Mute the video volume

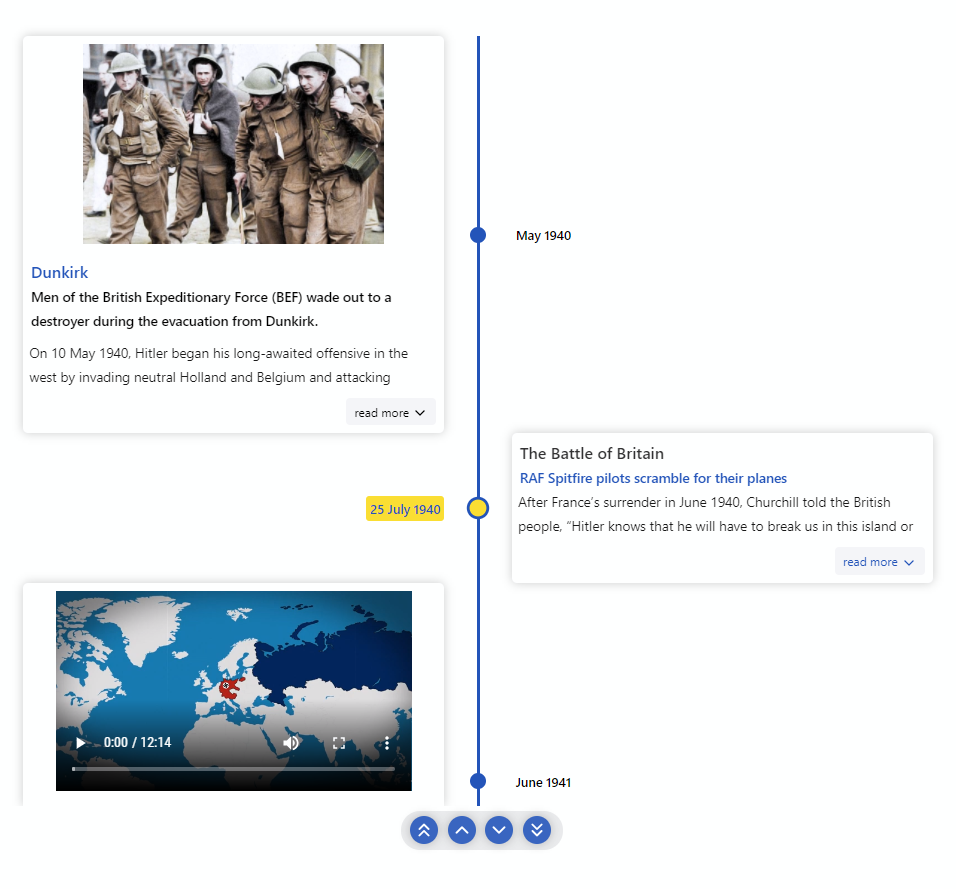click(291, 743)
